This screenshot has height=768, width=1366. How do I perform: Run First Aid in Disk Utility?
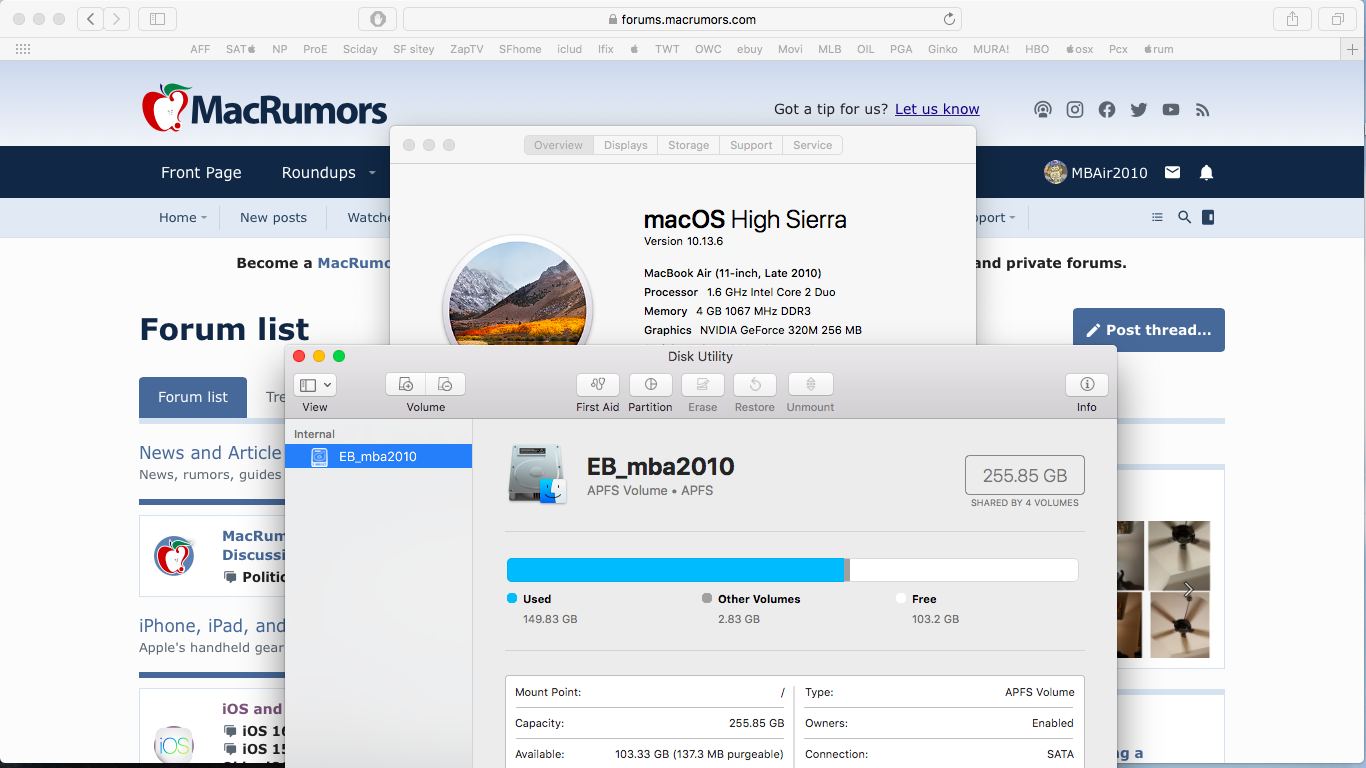[x=598, y=385]
